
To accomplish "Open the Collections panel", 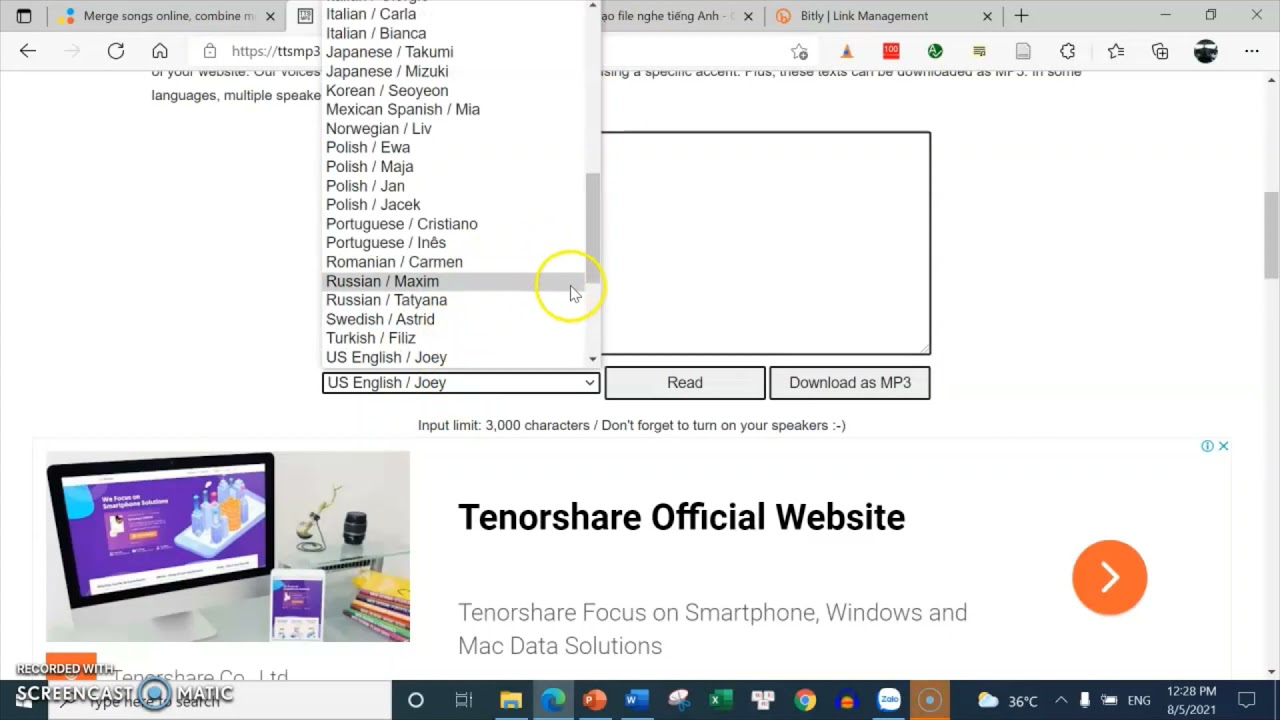I will (x=1160, y=51).
